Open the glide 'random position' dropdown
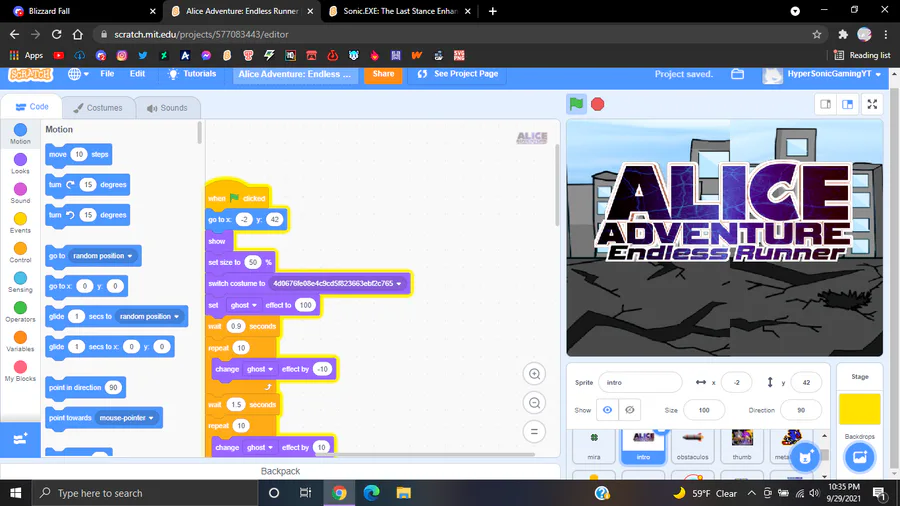The width and height of the screenshot is (900, 506). [149, 317]
